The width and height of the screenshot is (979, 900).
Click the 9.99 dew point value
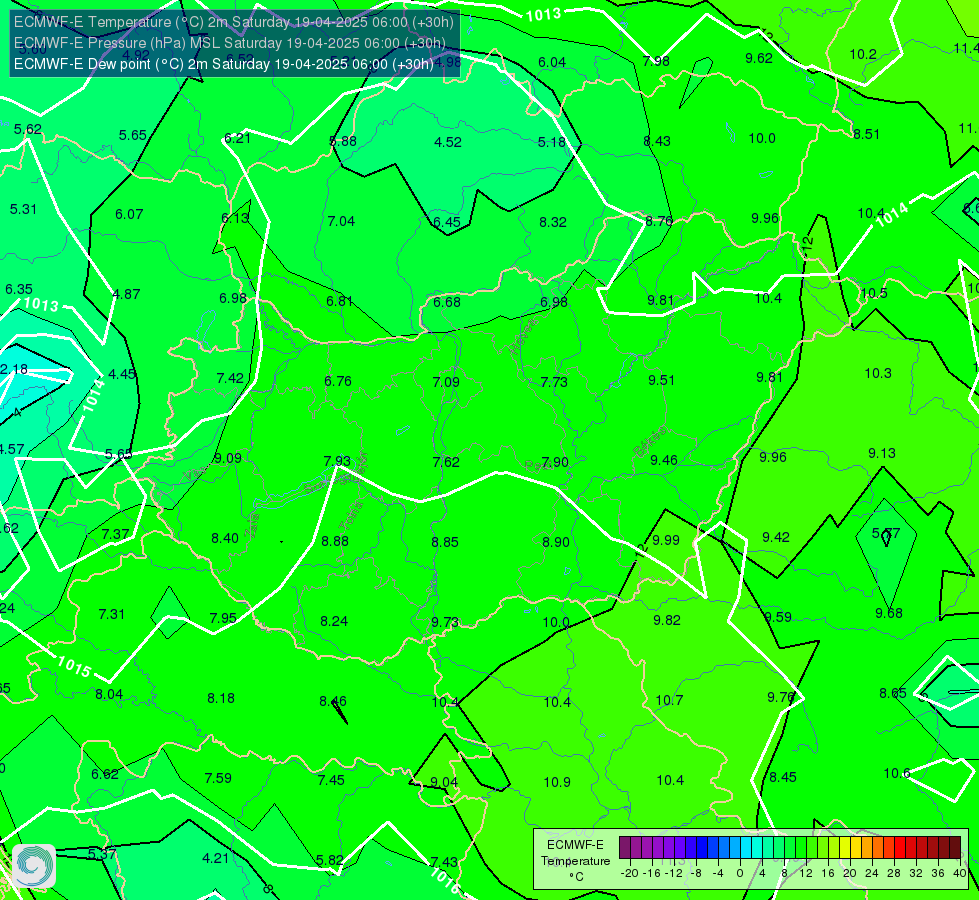click(x=666, y=540)
